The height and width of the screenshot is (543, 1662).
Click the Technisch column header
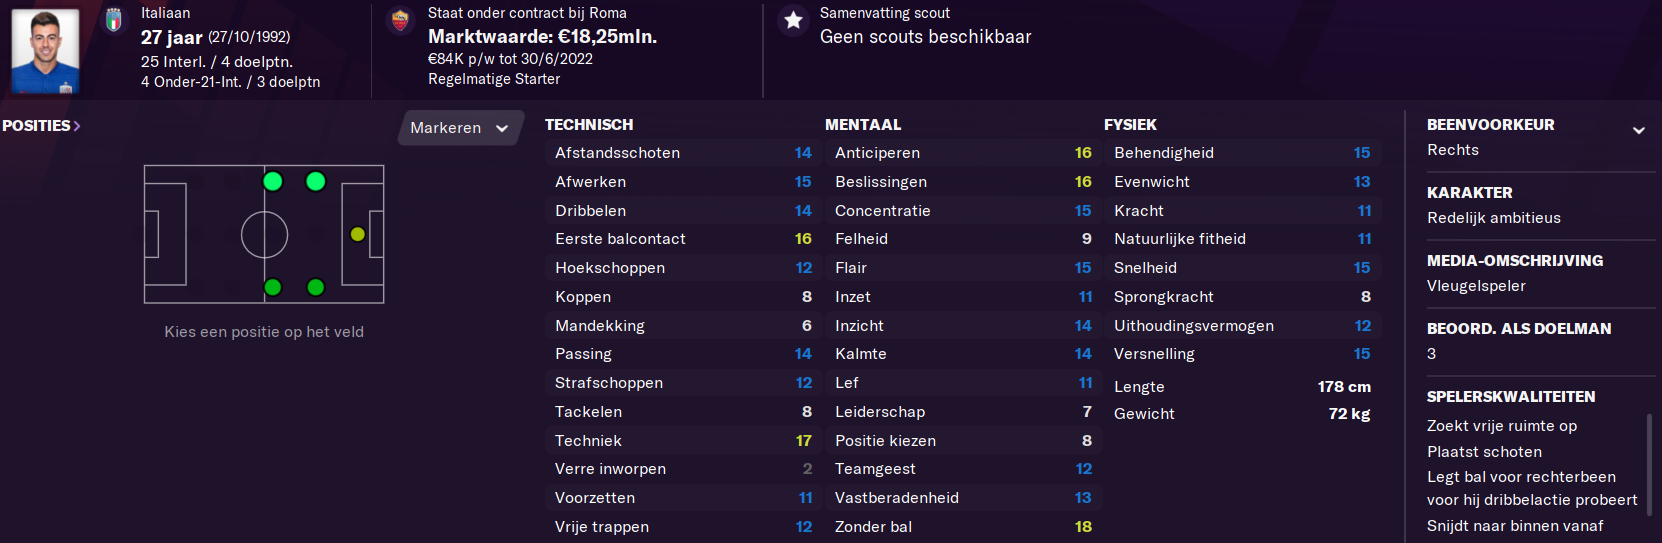click(x=589, y=125)
